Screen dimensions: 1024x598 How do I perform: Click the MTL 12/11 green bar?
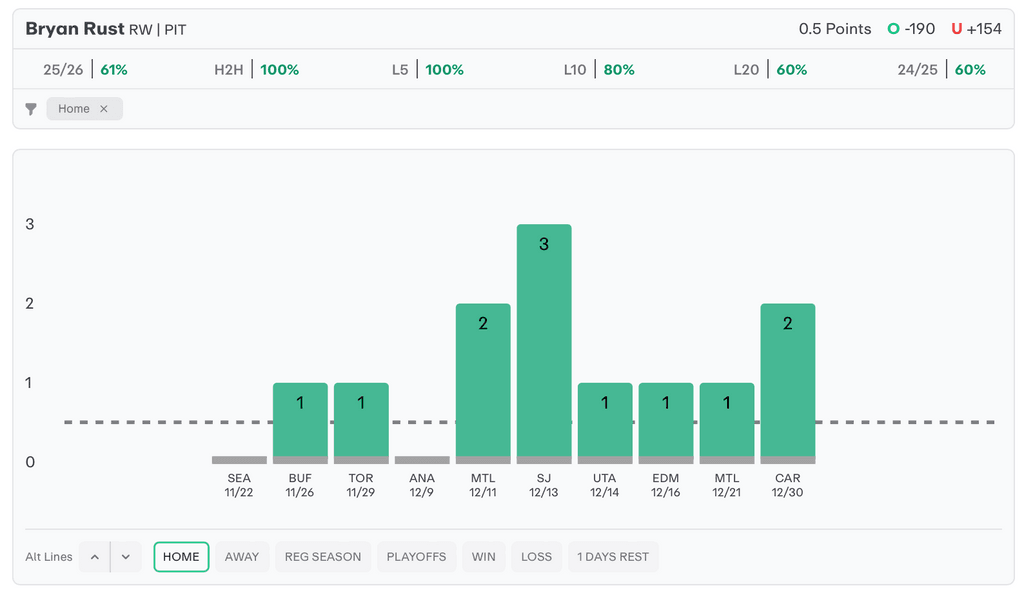point(483,380)
